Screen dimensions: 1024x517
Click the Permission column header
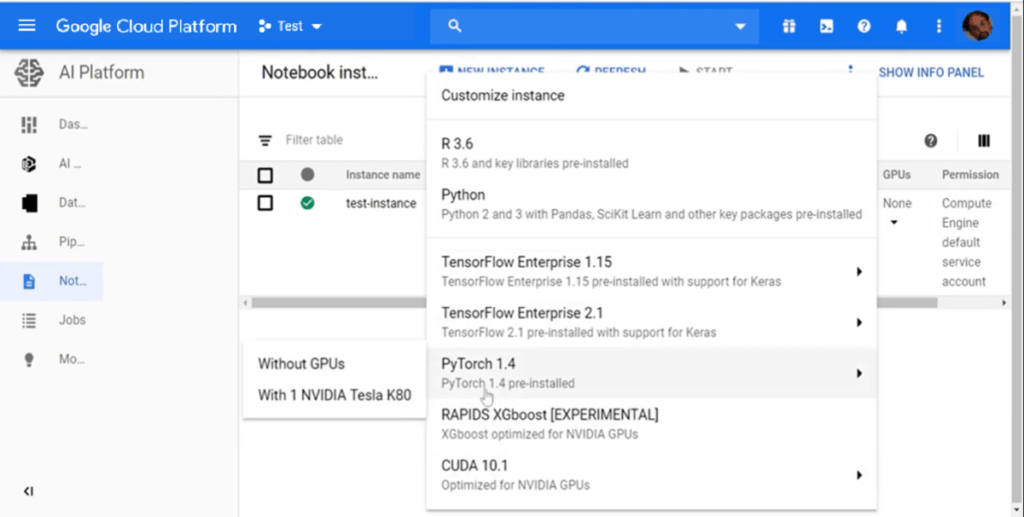[970, 175]
